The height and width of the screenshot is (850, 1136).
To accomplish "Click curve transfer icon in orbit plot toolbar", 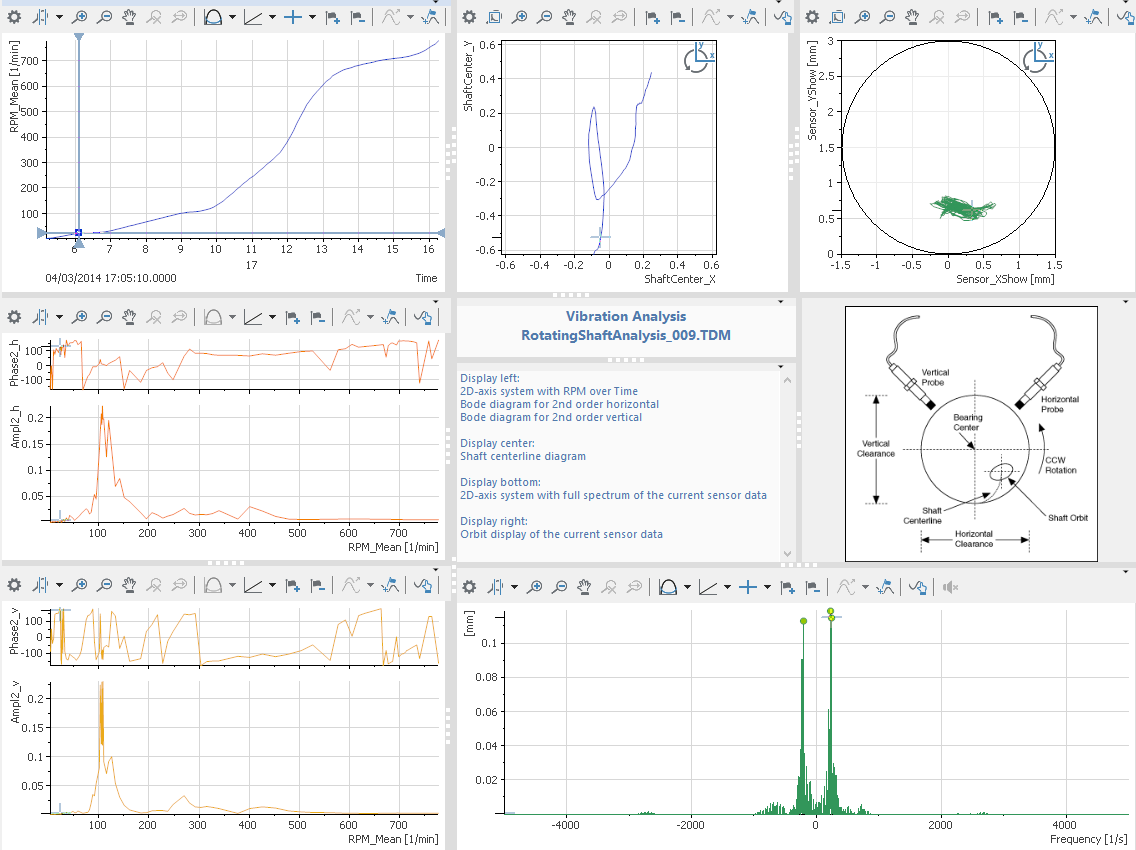I will [x=1122, y=17].
